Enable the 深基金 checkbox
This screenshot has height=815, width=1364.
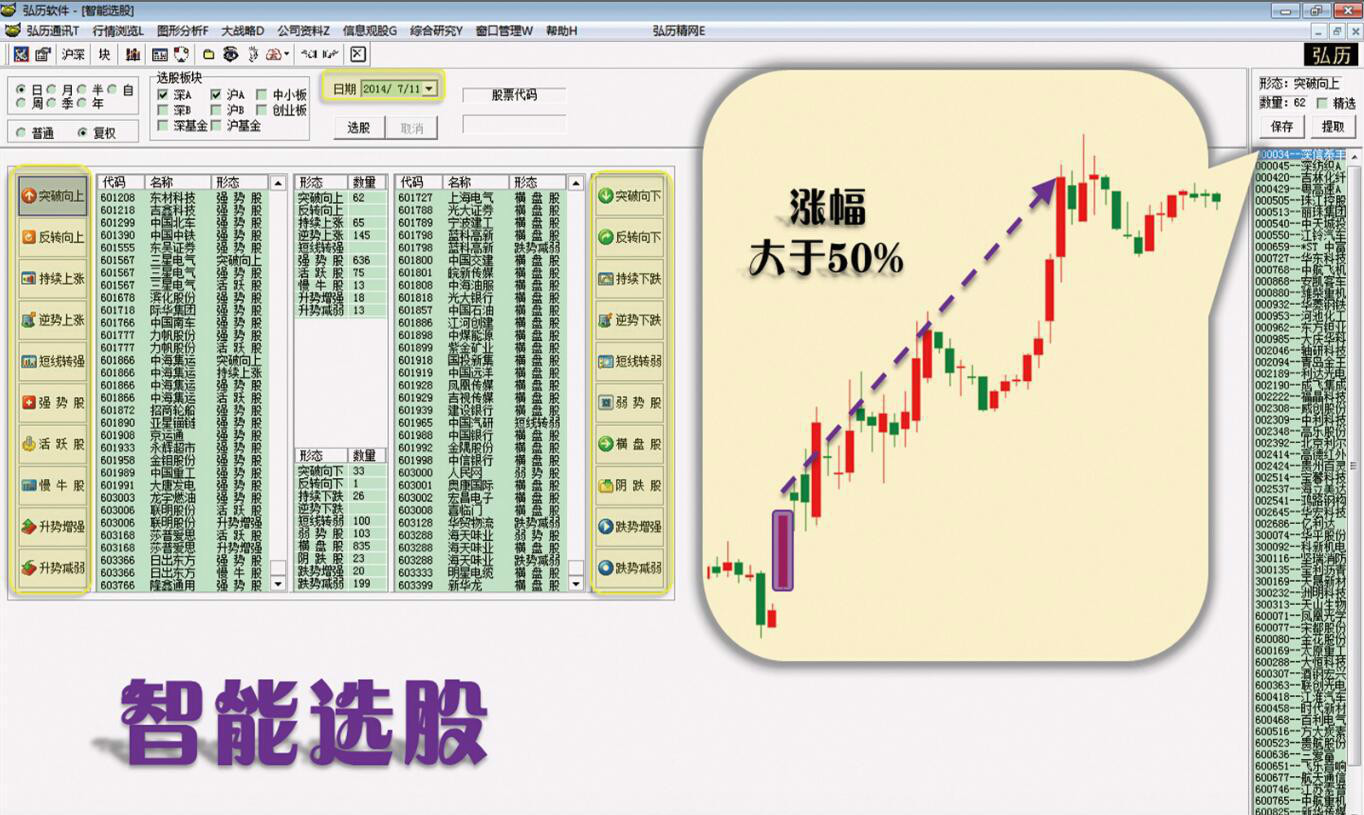[x=163, y=126]
